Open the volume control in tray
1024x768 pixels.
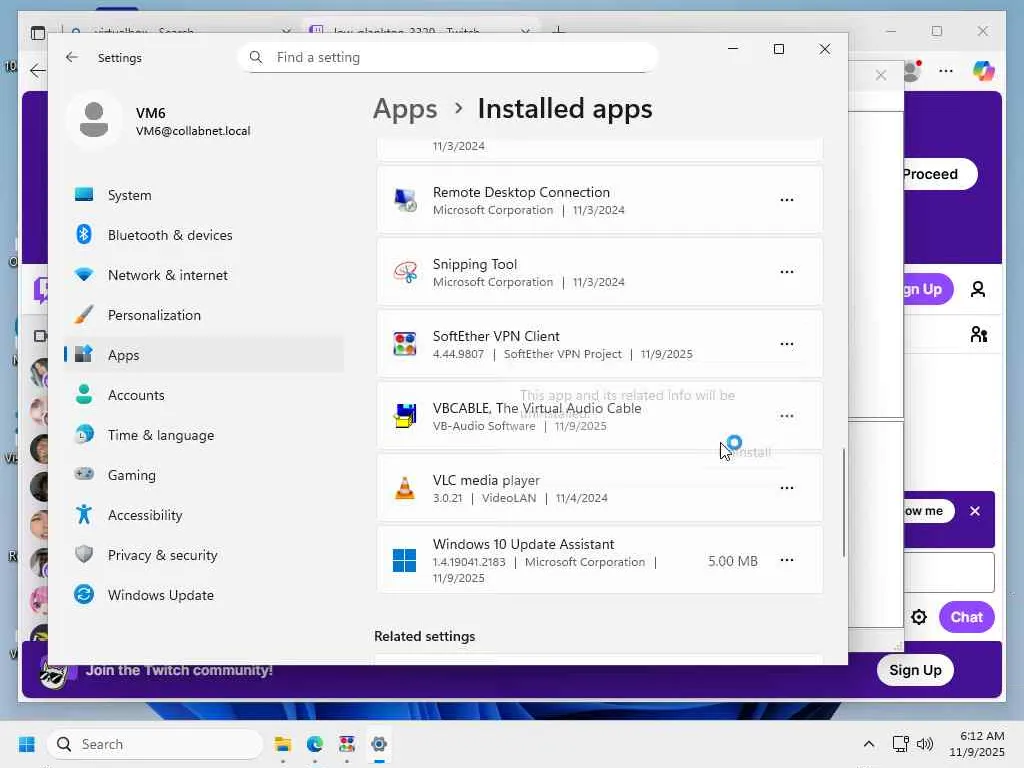point(925,744)
